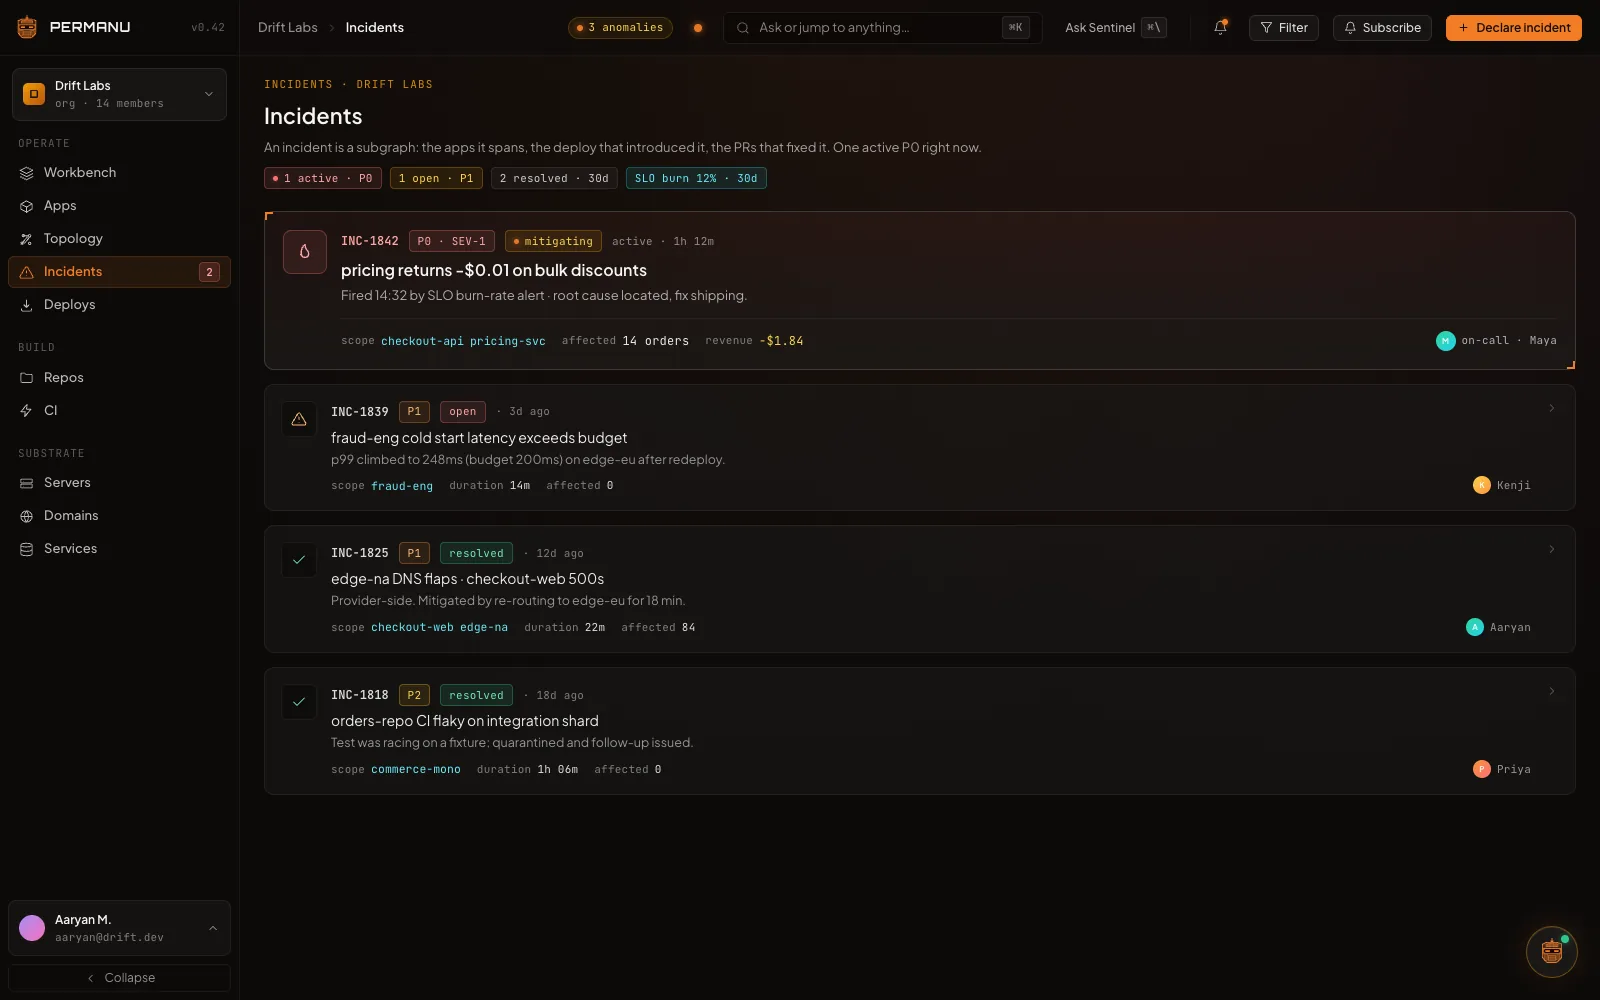This screenshot has height=1000, width=1600.
Task: Click the flame icon on INC-1842
Action: [x=305, y=252]
